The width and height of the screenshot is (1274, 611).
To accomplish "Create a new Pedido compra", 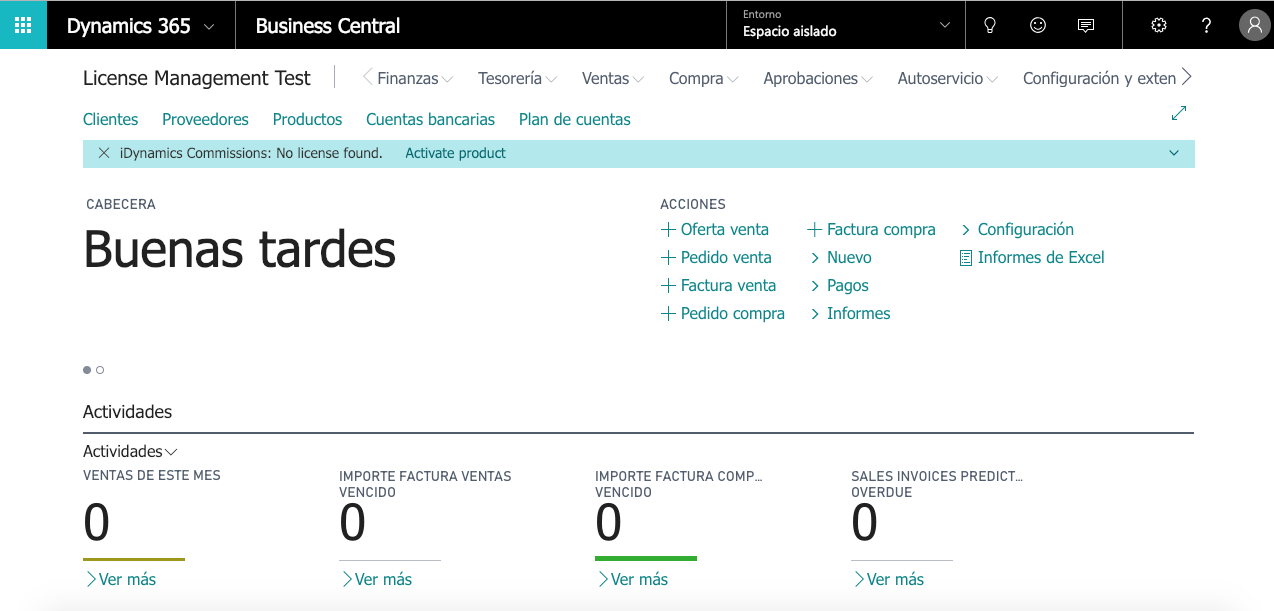I will (723, 313).
